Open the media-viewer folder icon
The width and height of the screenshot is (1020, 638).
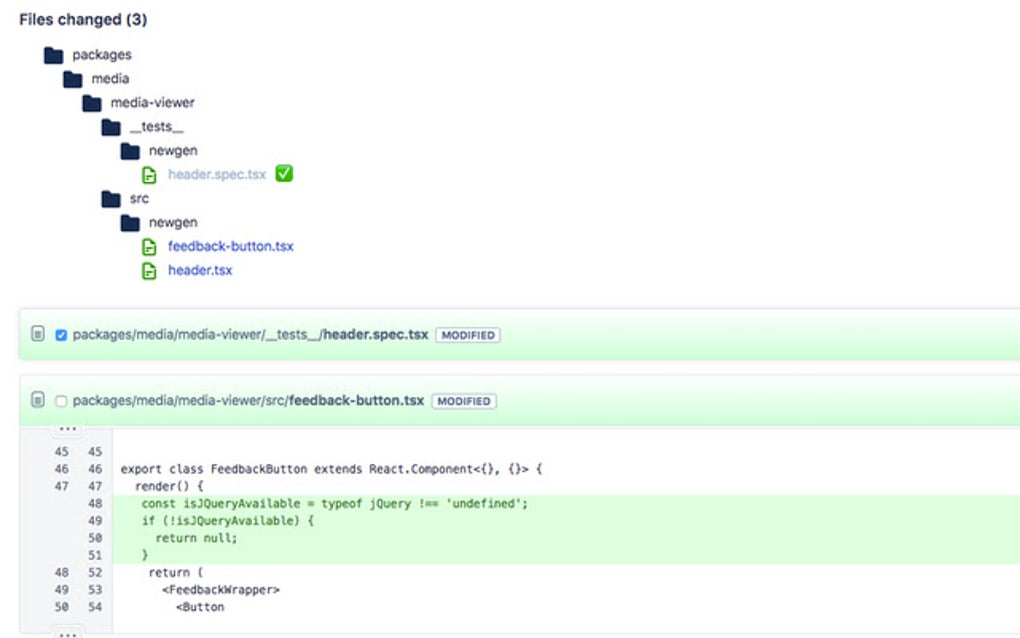(x=93, y=102)
